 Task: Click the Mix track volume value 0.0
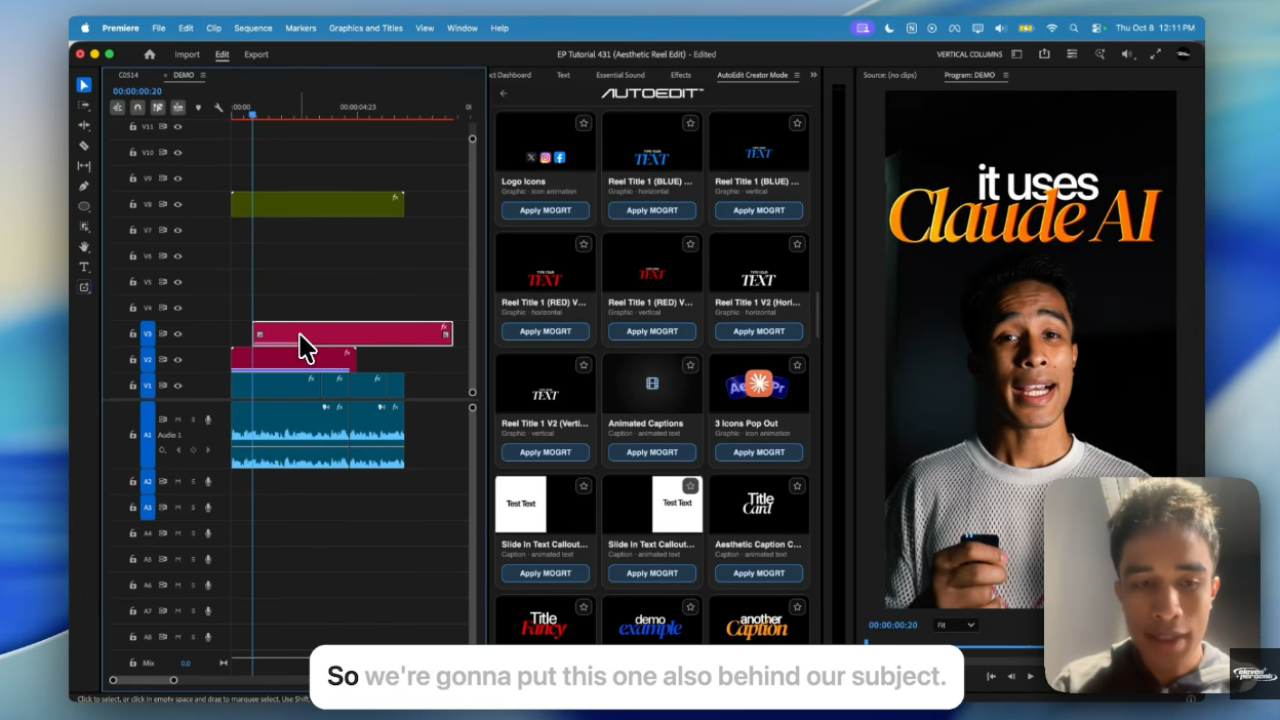point(185,663)
